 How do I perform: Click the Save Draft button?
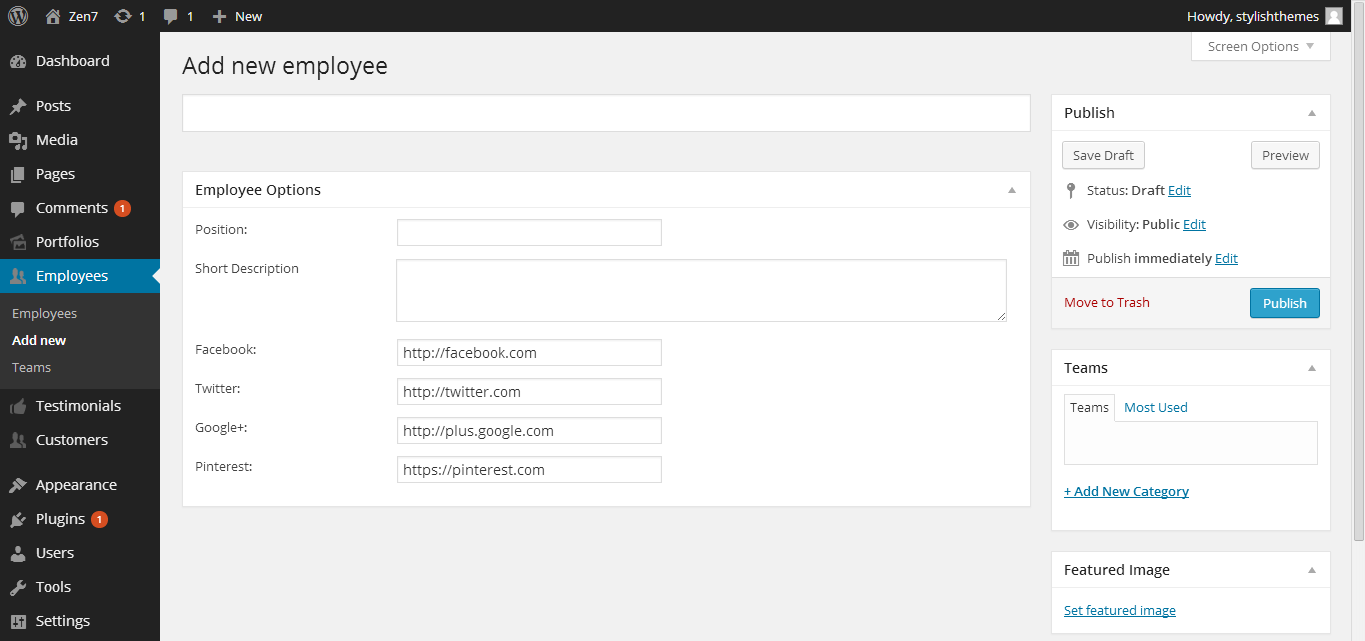[1103, 155]
